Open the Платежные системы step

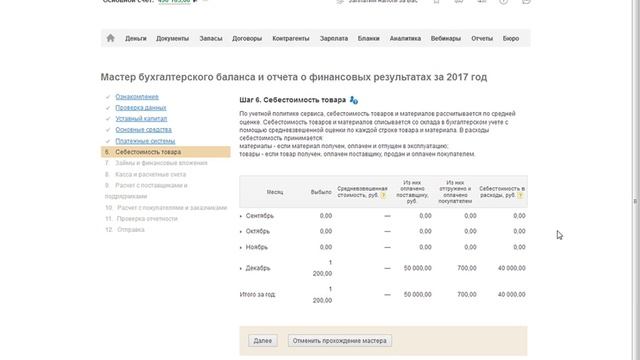pyautogui.click(x=145, y=141)
